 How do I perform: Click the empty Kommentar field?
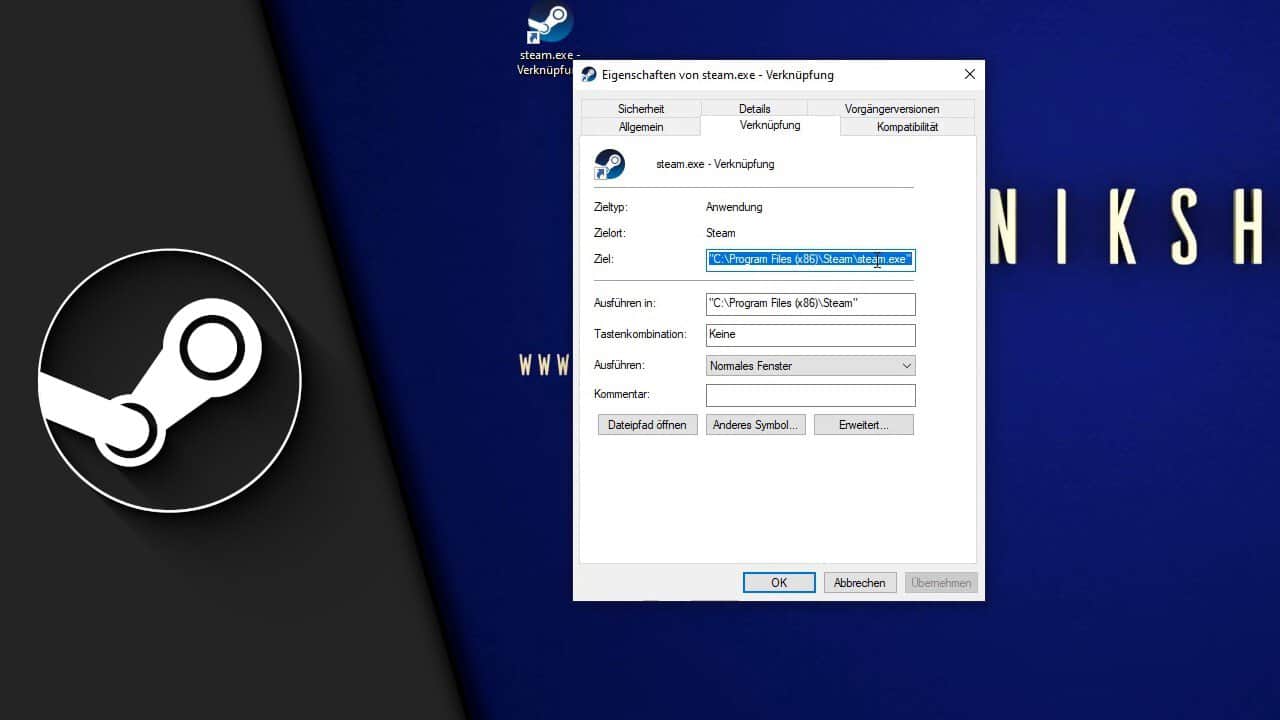(811, 396)
